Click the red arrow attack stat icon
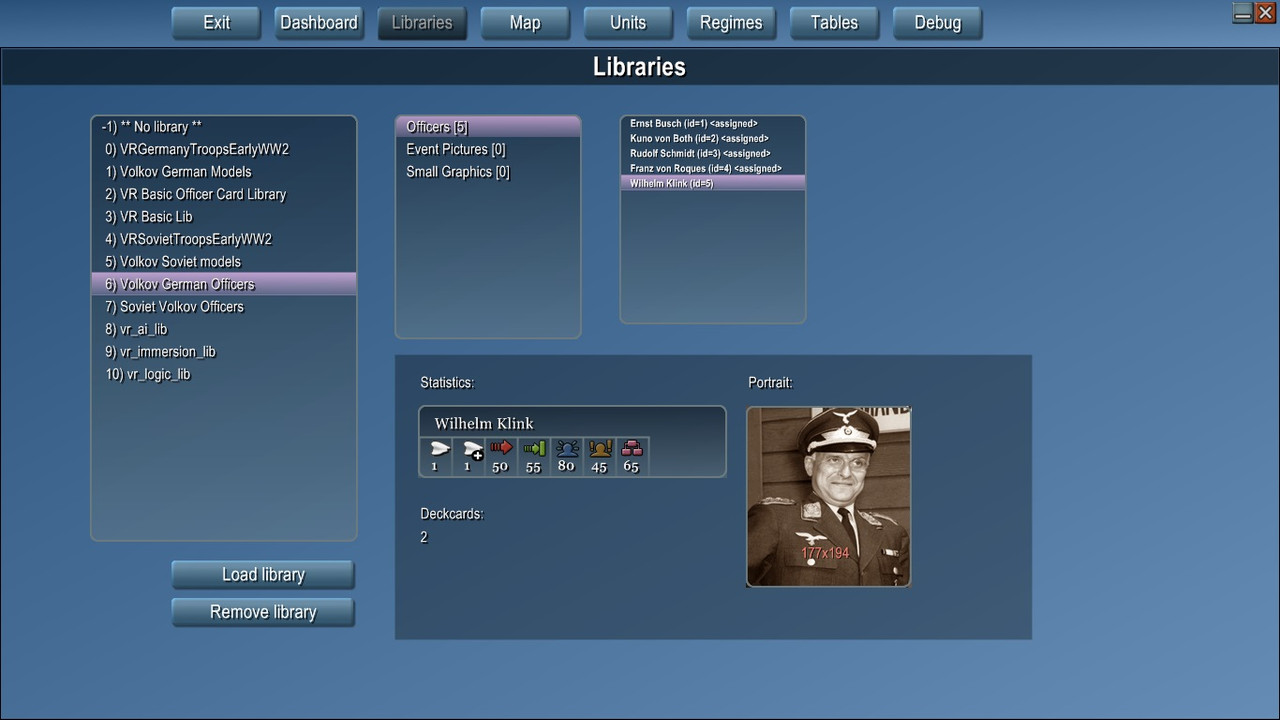 pyautogui.click(x=501, y=448)
